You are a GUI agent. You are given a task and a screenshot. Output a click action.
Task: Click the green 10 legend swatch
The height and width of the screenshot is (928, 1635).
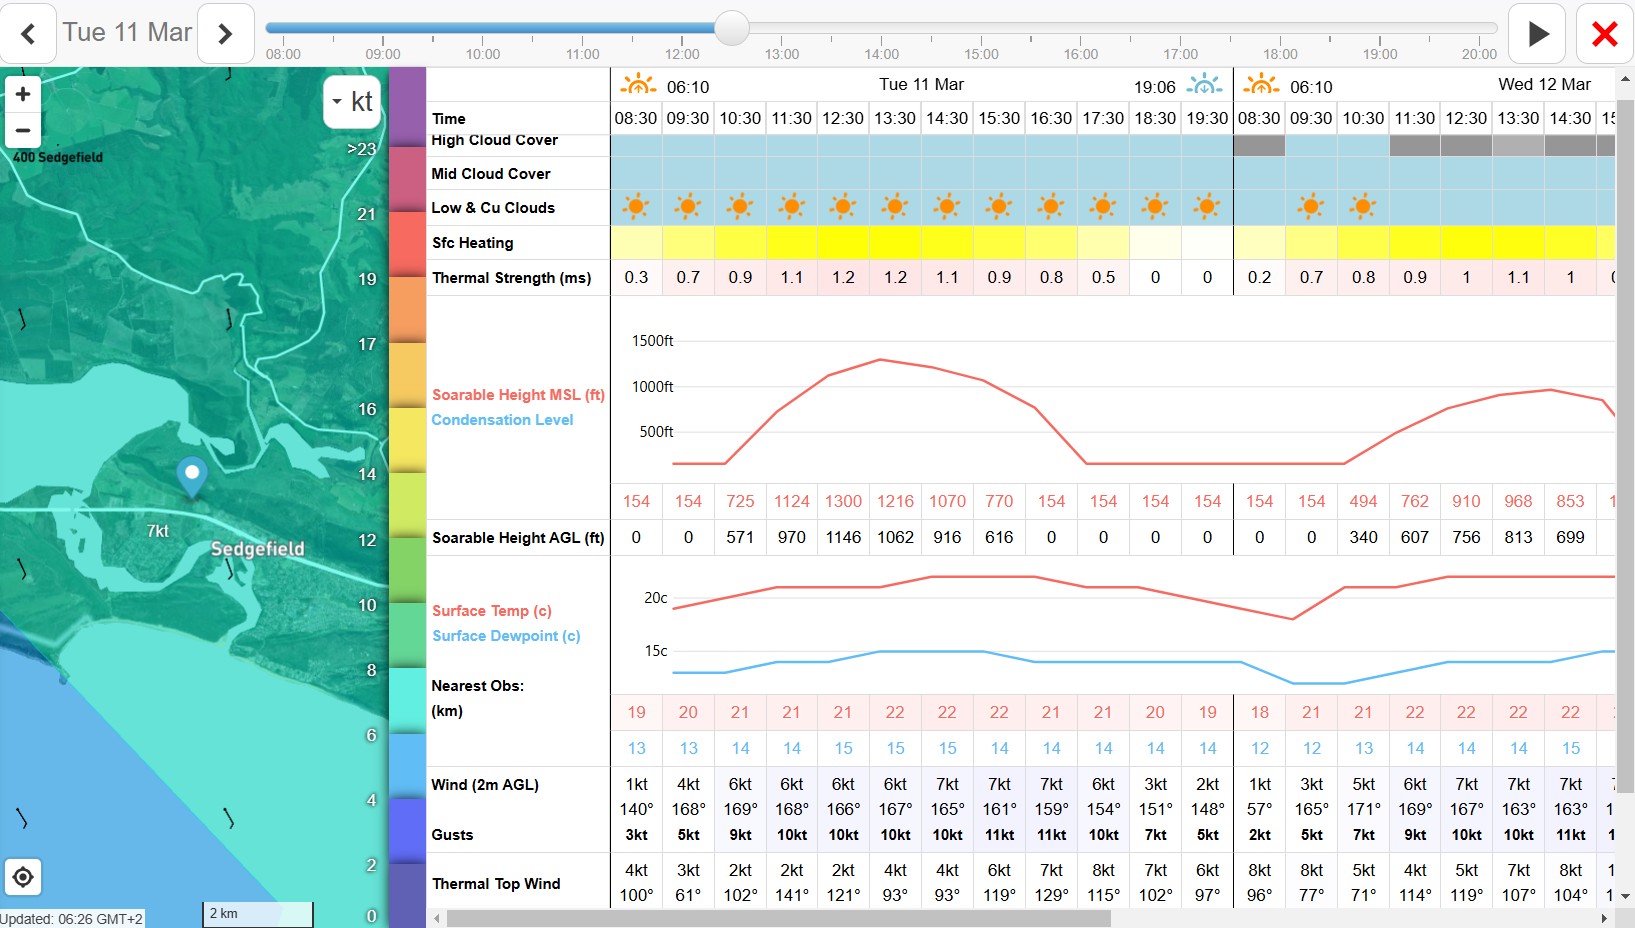click(x=407, y=570)
